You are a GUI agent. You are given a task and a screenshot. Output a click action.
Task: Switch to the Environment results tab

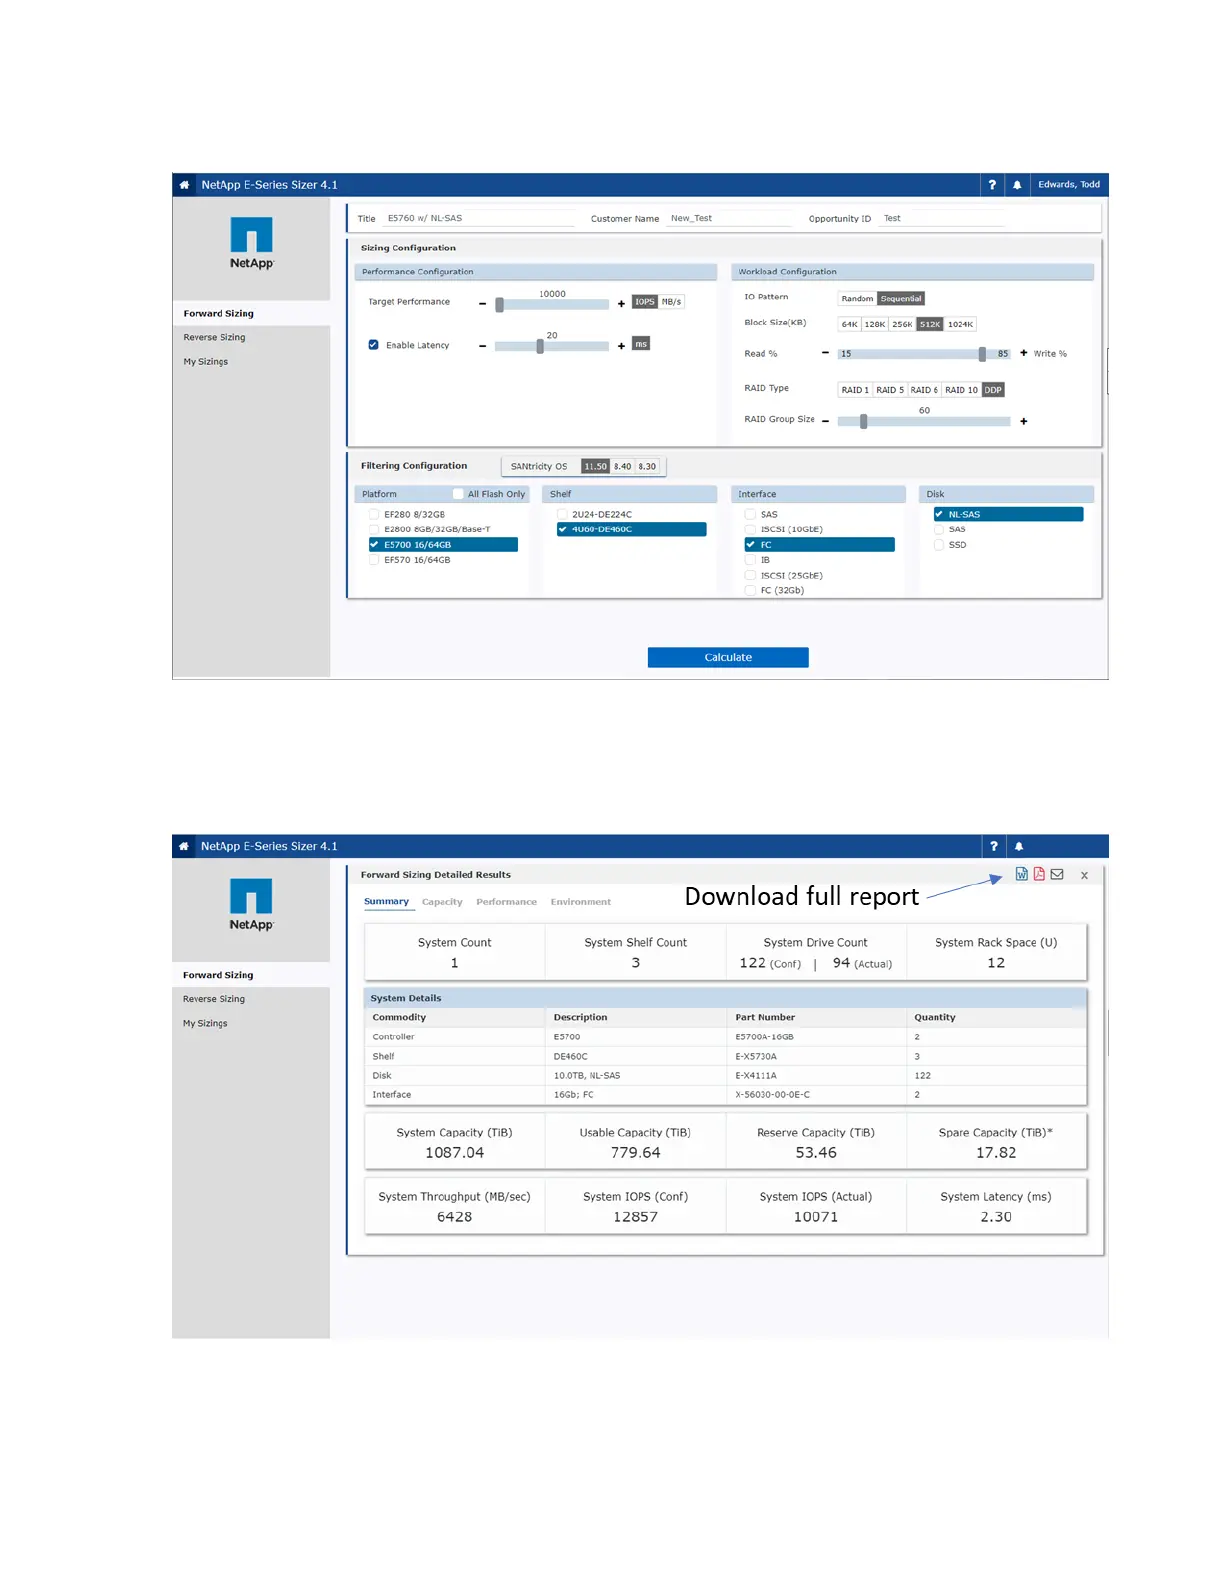pos(580,902)
